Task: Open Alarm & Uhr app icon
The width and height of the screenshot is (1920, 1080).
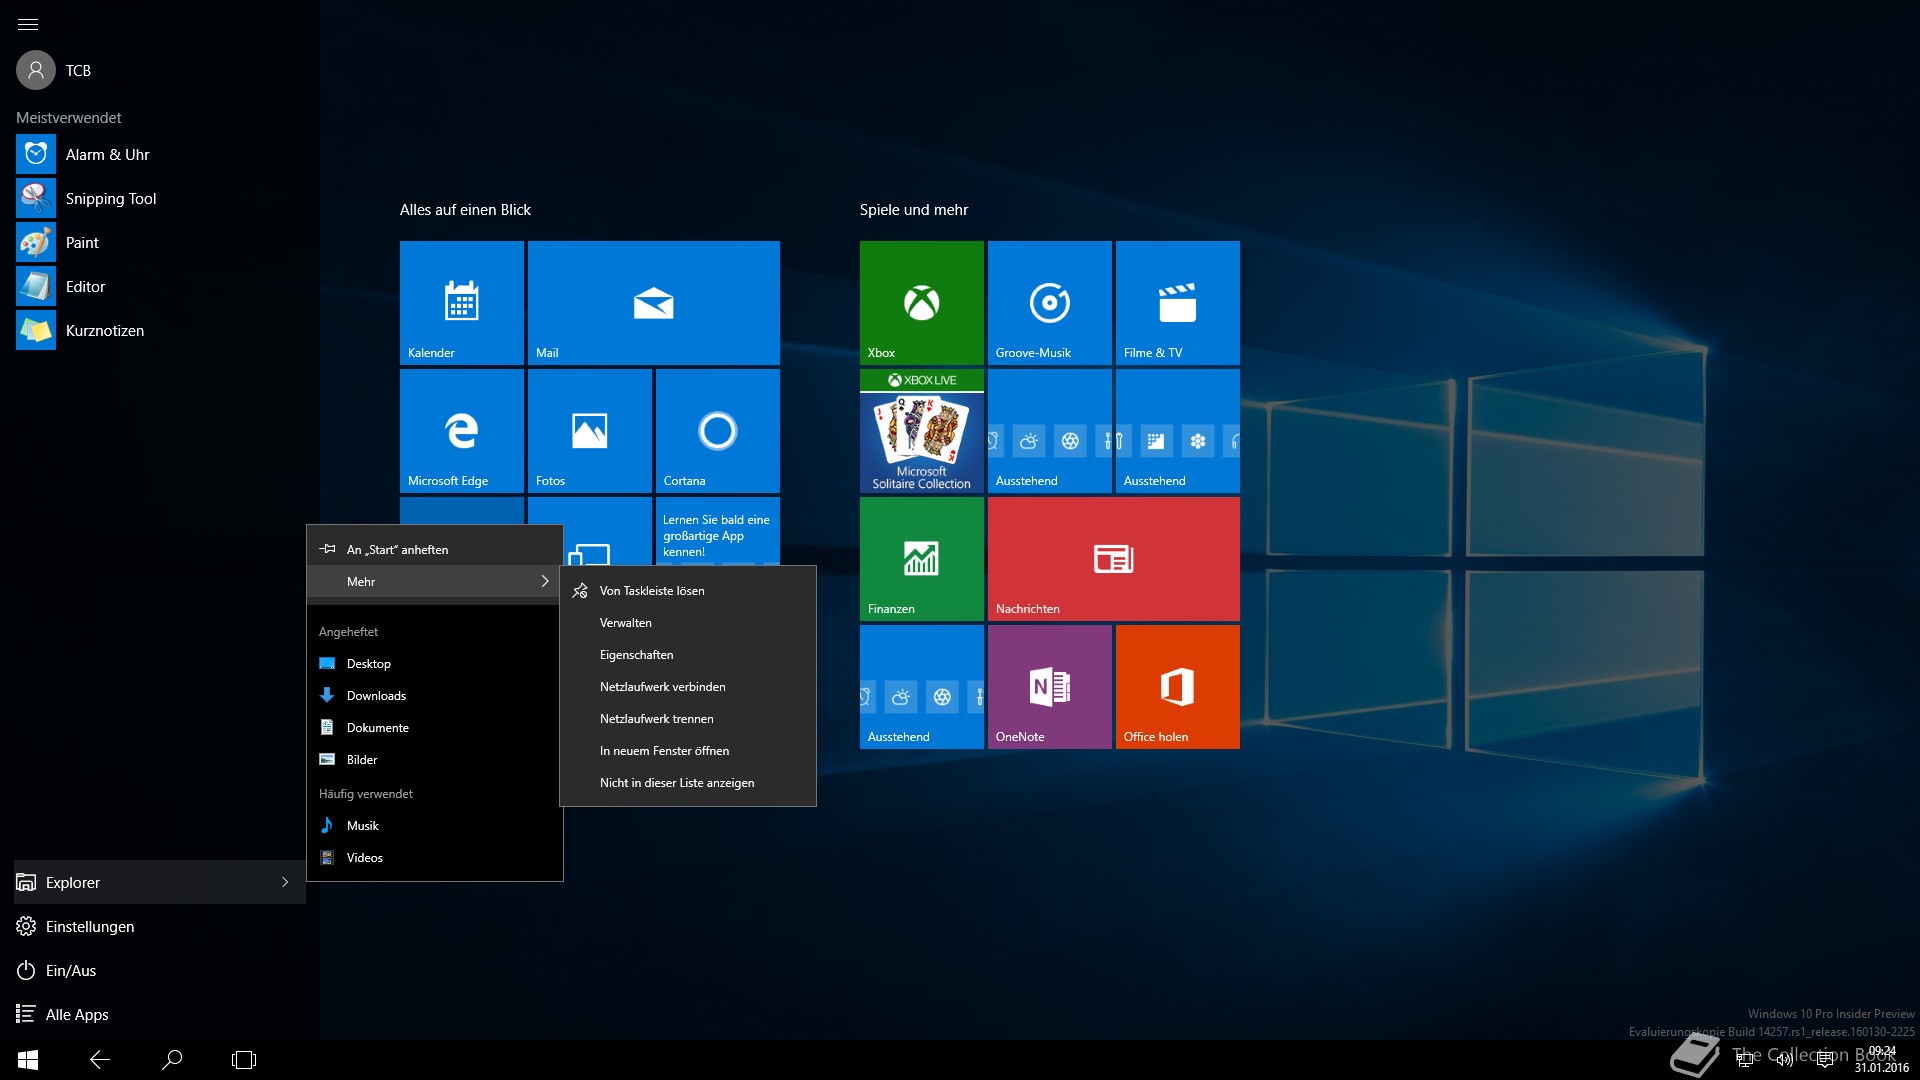Action: pos(36,154)
